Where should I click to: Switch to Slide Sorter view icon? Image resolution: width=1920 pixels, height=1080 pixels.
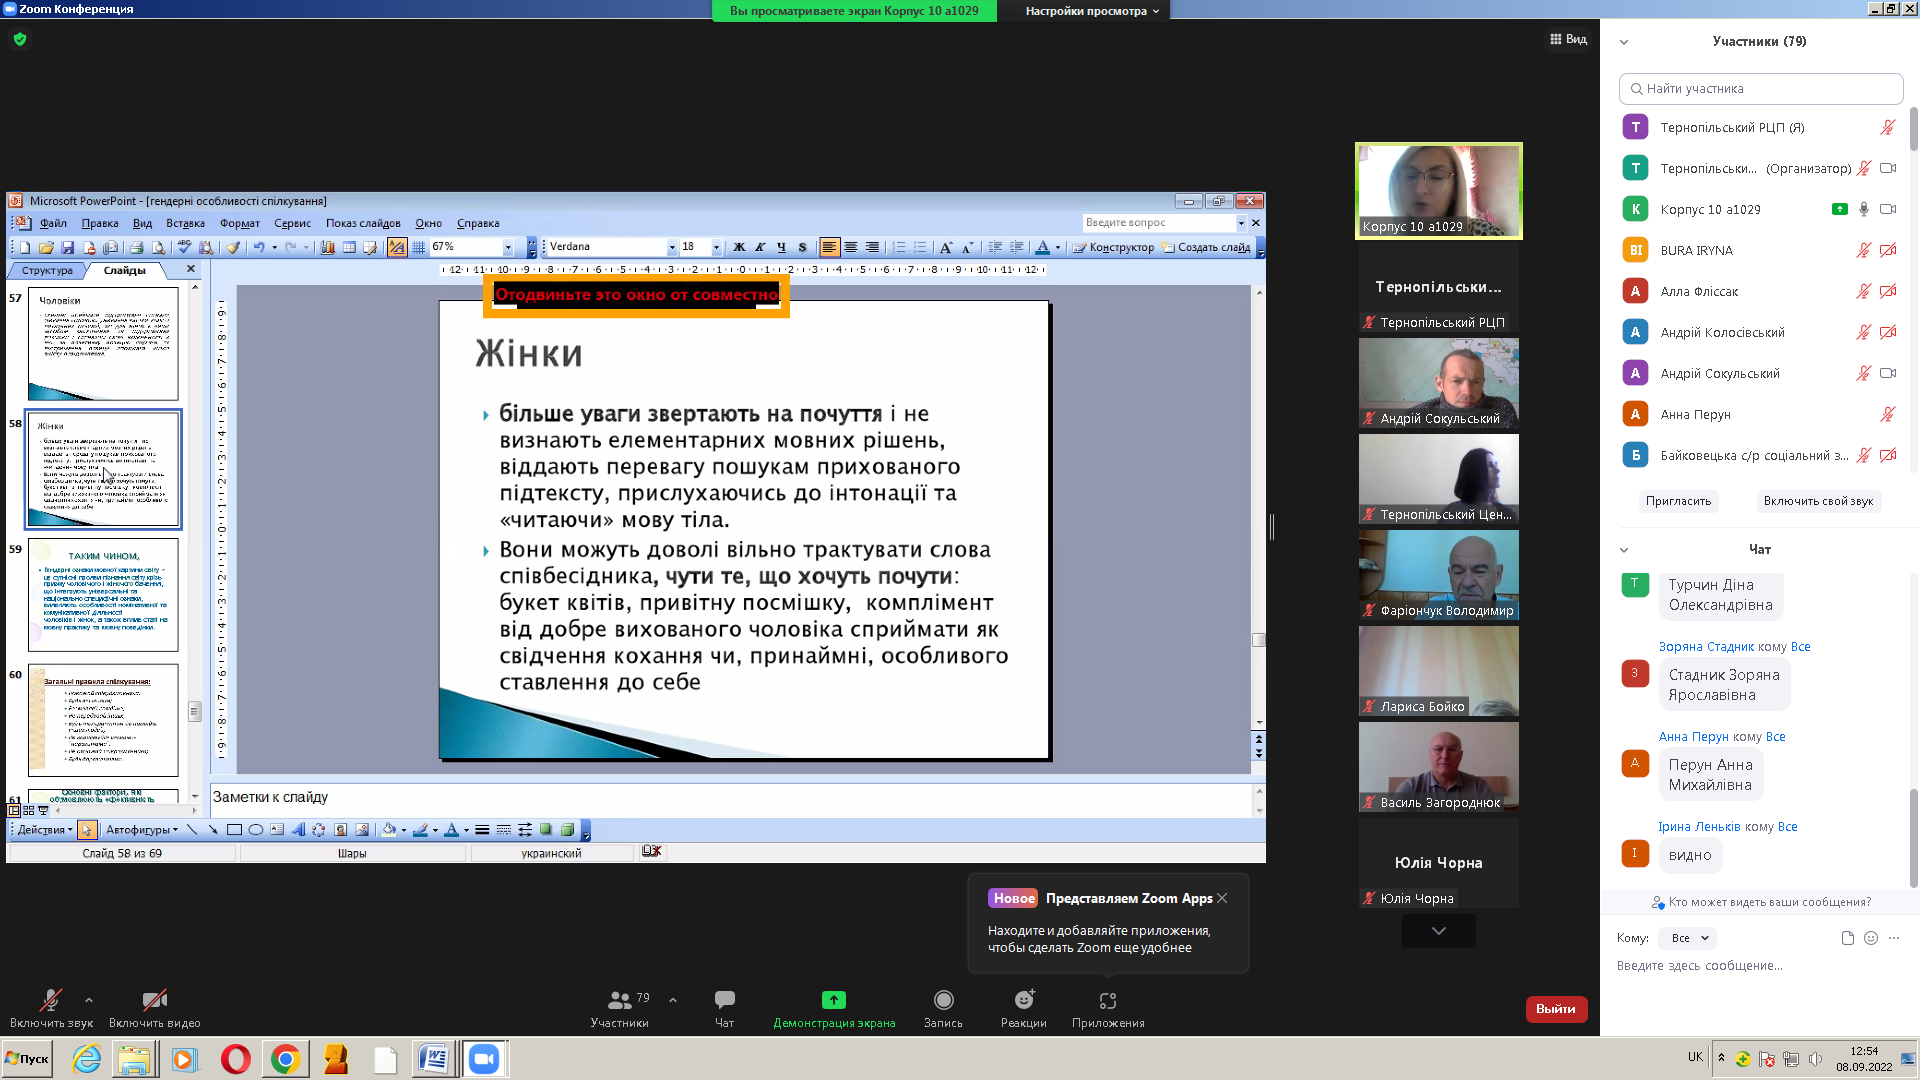pos(28,811)
